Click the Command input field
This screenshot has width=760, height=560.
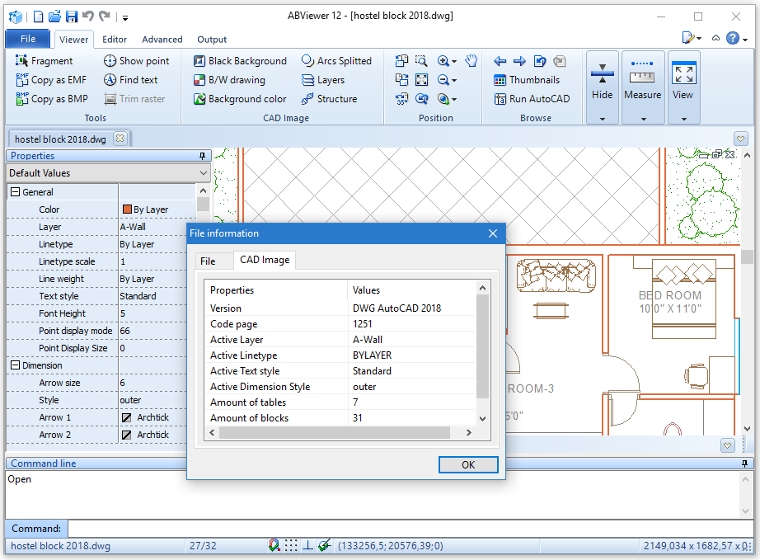tap(400, 528)
